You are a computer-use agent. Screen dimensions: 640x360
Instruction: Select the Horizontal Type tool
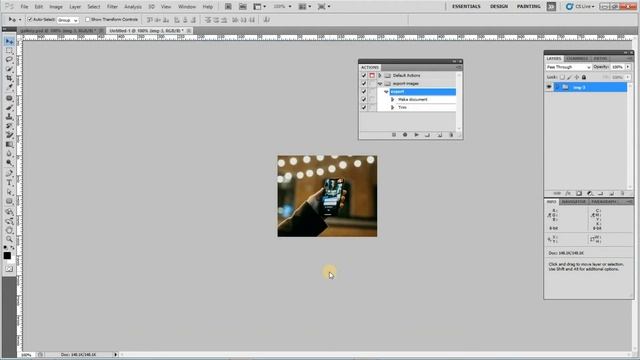(x=9, y=183)
